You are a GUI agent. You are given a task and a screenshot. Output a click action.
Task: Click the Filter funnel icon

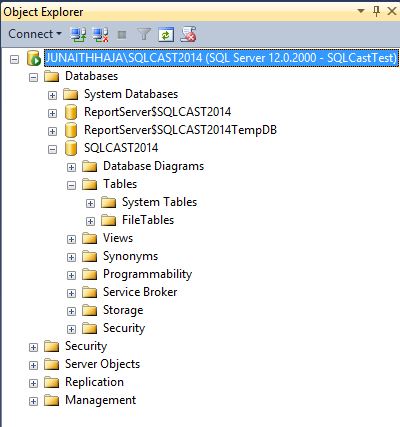coord(144,34)
